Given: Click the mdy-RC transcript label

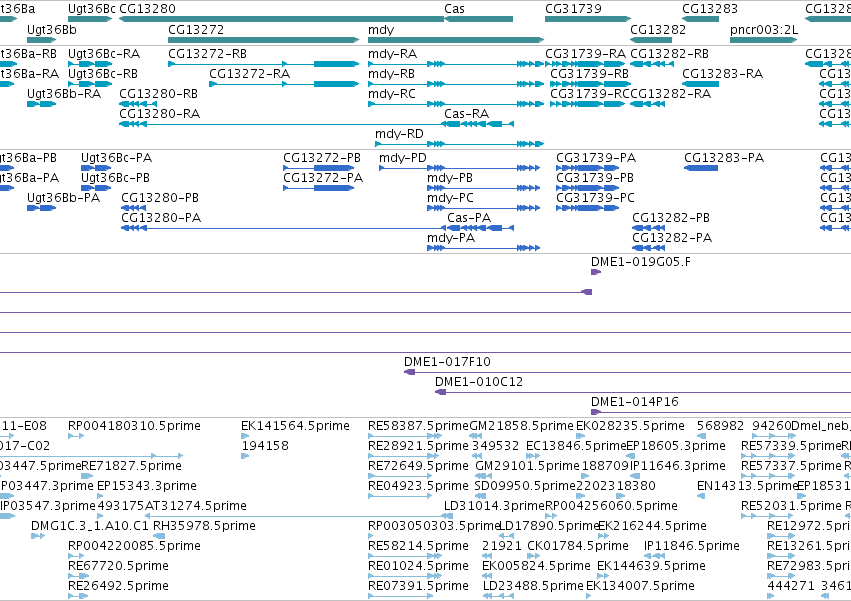Looking at the screenshot, I should coord(392,94).
